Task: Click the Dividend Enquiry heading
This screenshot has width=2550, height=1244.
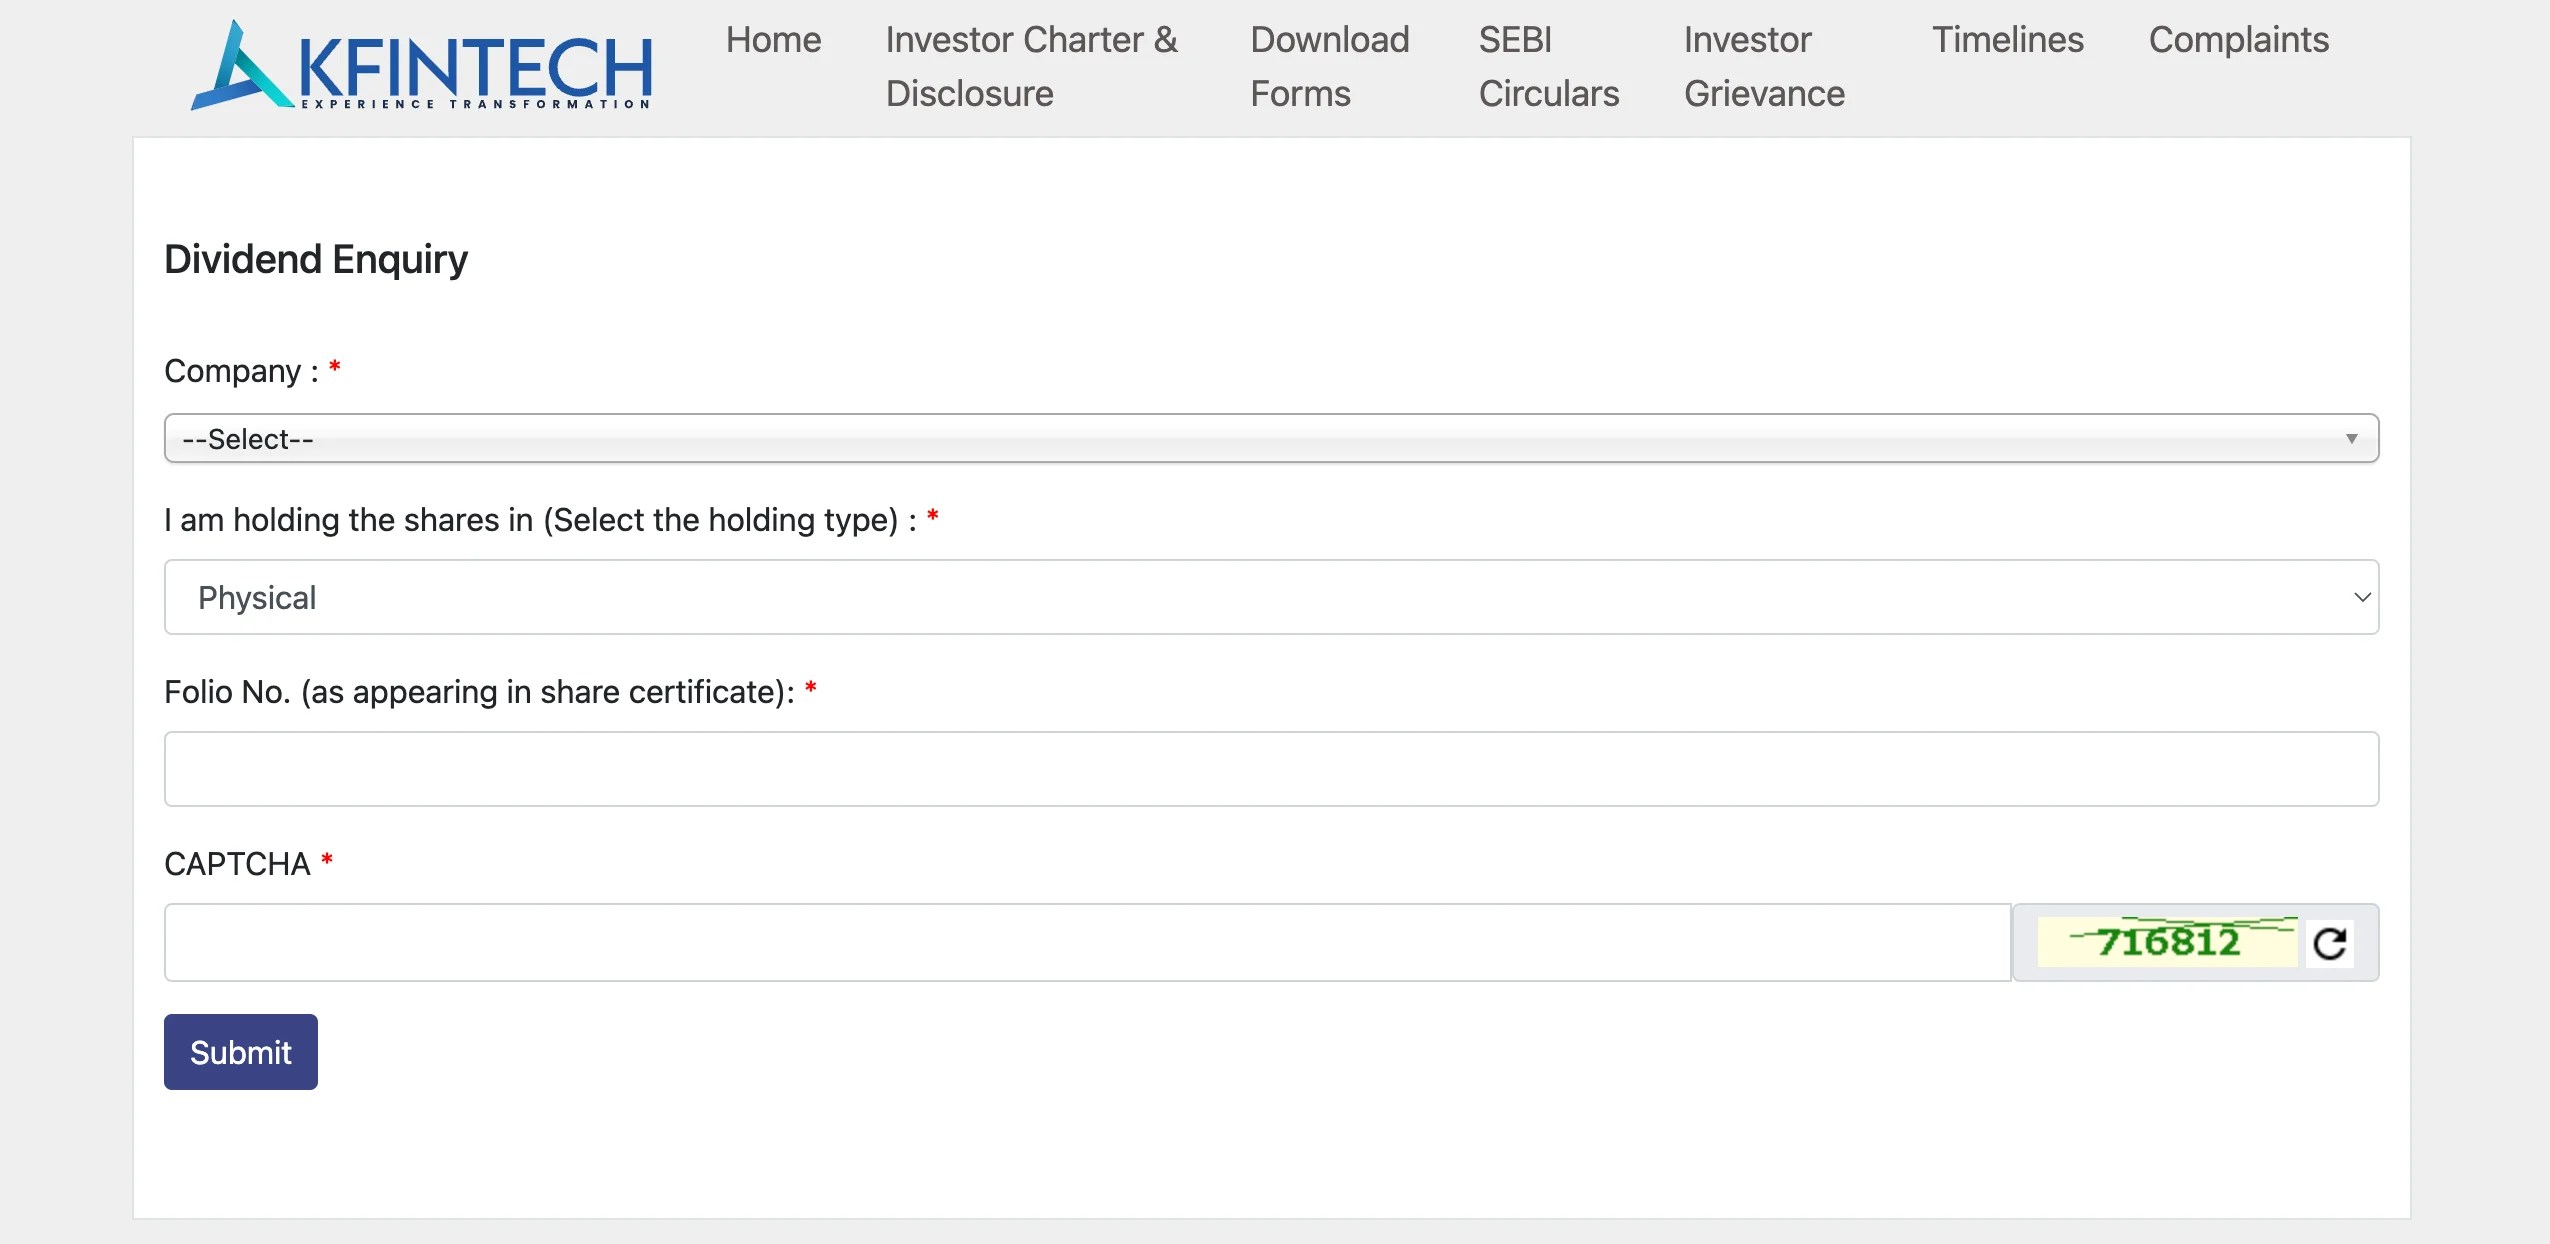Action: pos(316,258)
